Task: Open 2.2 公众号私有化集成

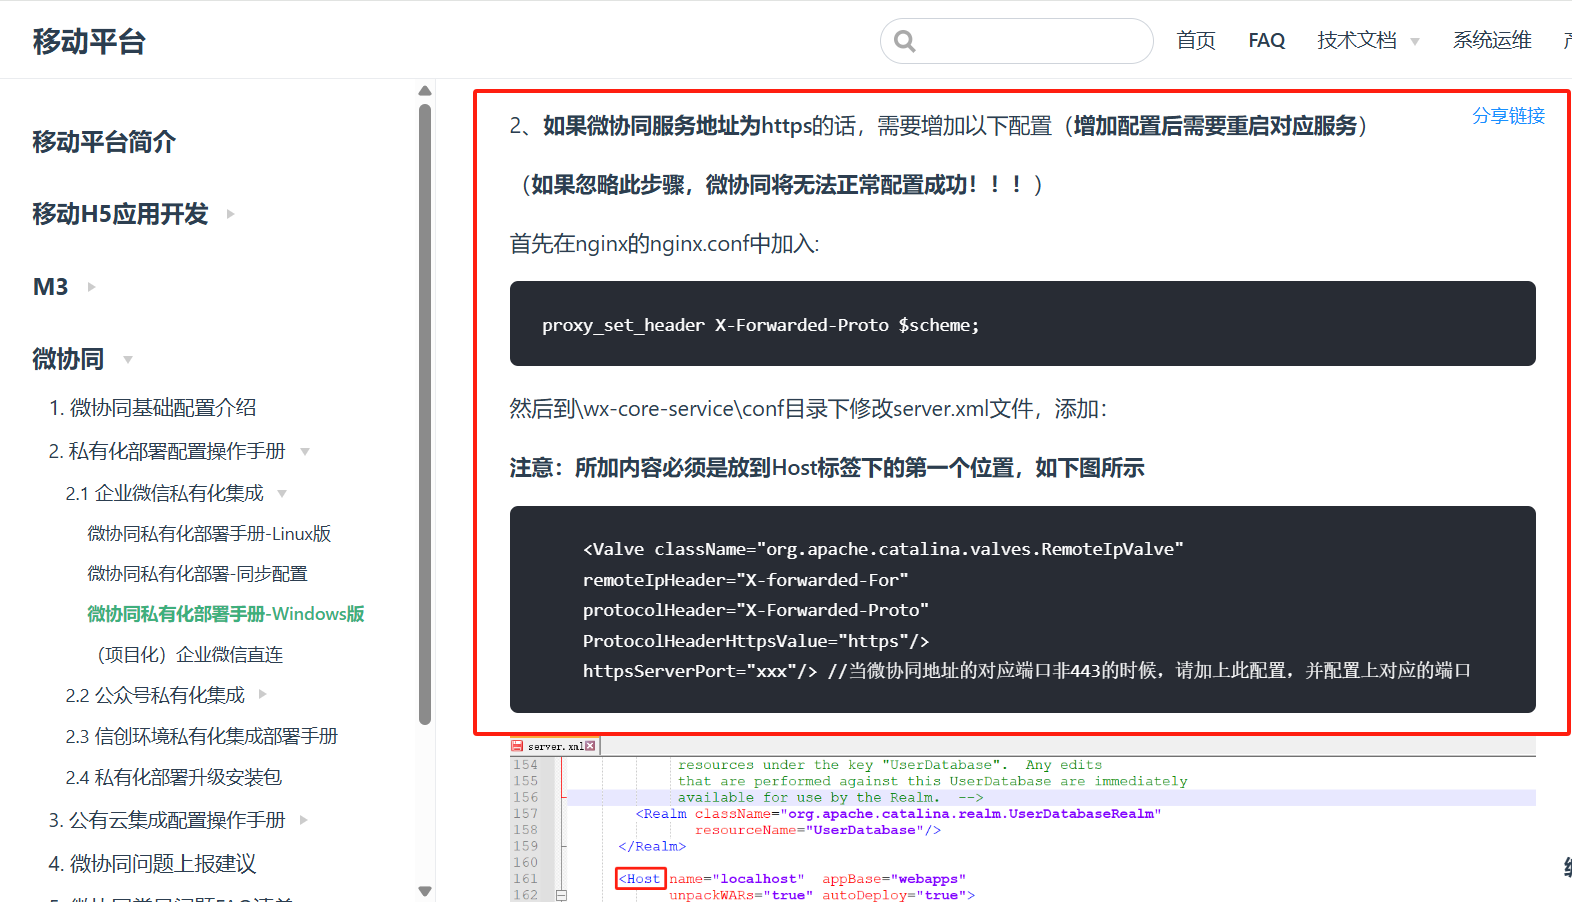Action: (155, 695)
